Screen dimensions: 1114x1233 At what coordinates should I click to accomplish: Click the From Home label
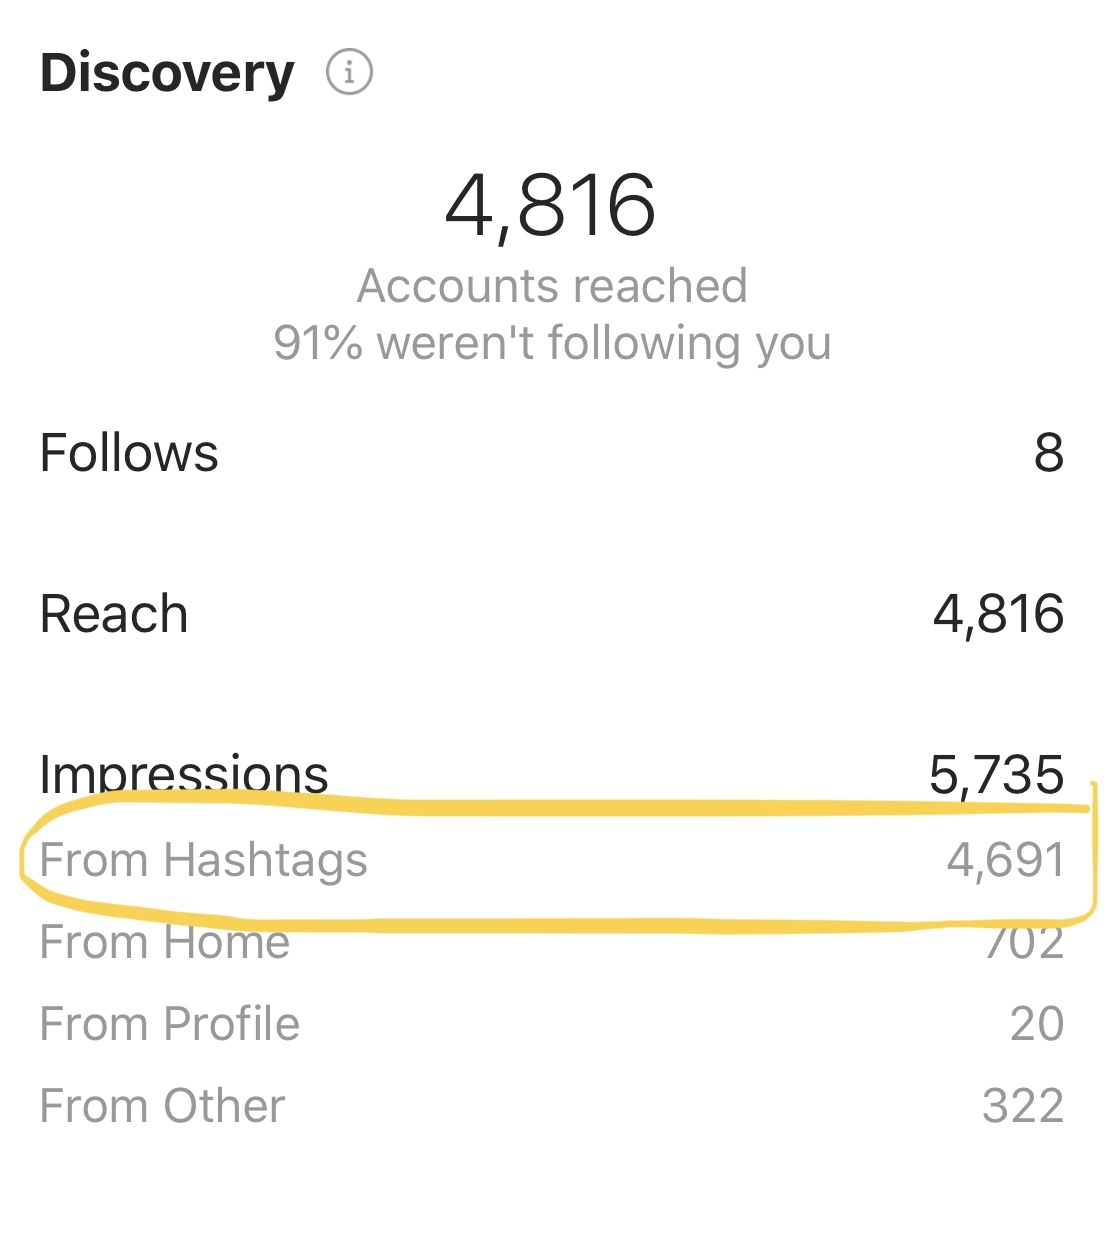coord(165,943)
